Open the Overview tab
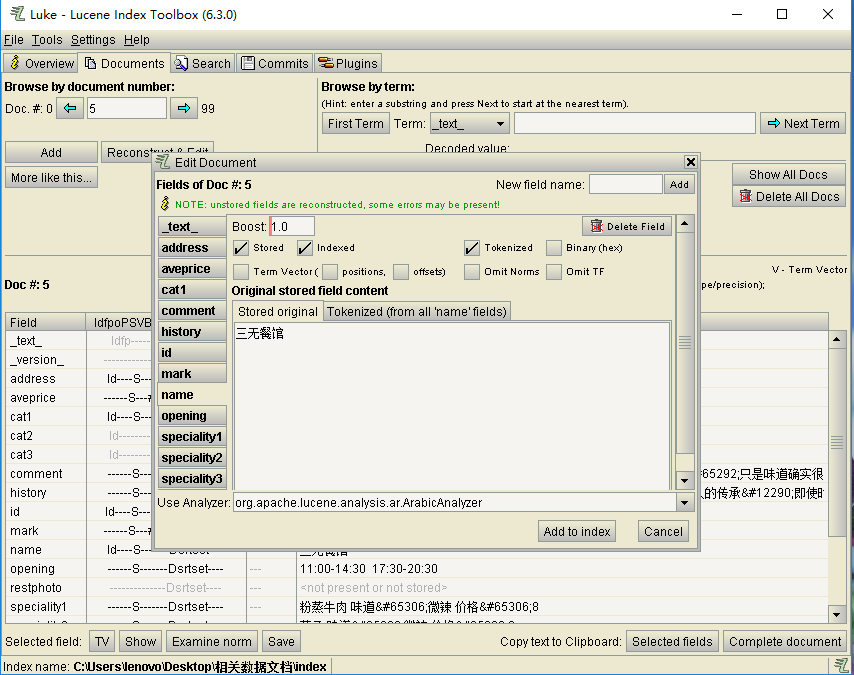 [x=41, y=63]
